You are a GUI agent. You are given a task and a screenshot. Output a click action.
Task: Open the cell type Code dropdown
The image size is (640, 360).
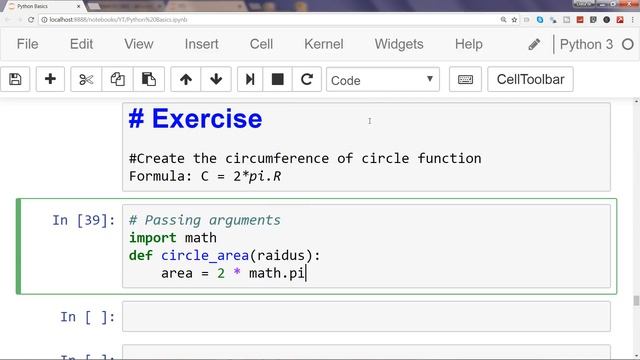(x=382, y=80)
